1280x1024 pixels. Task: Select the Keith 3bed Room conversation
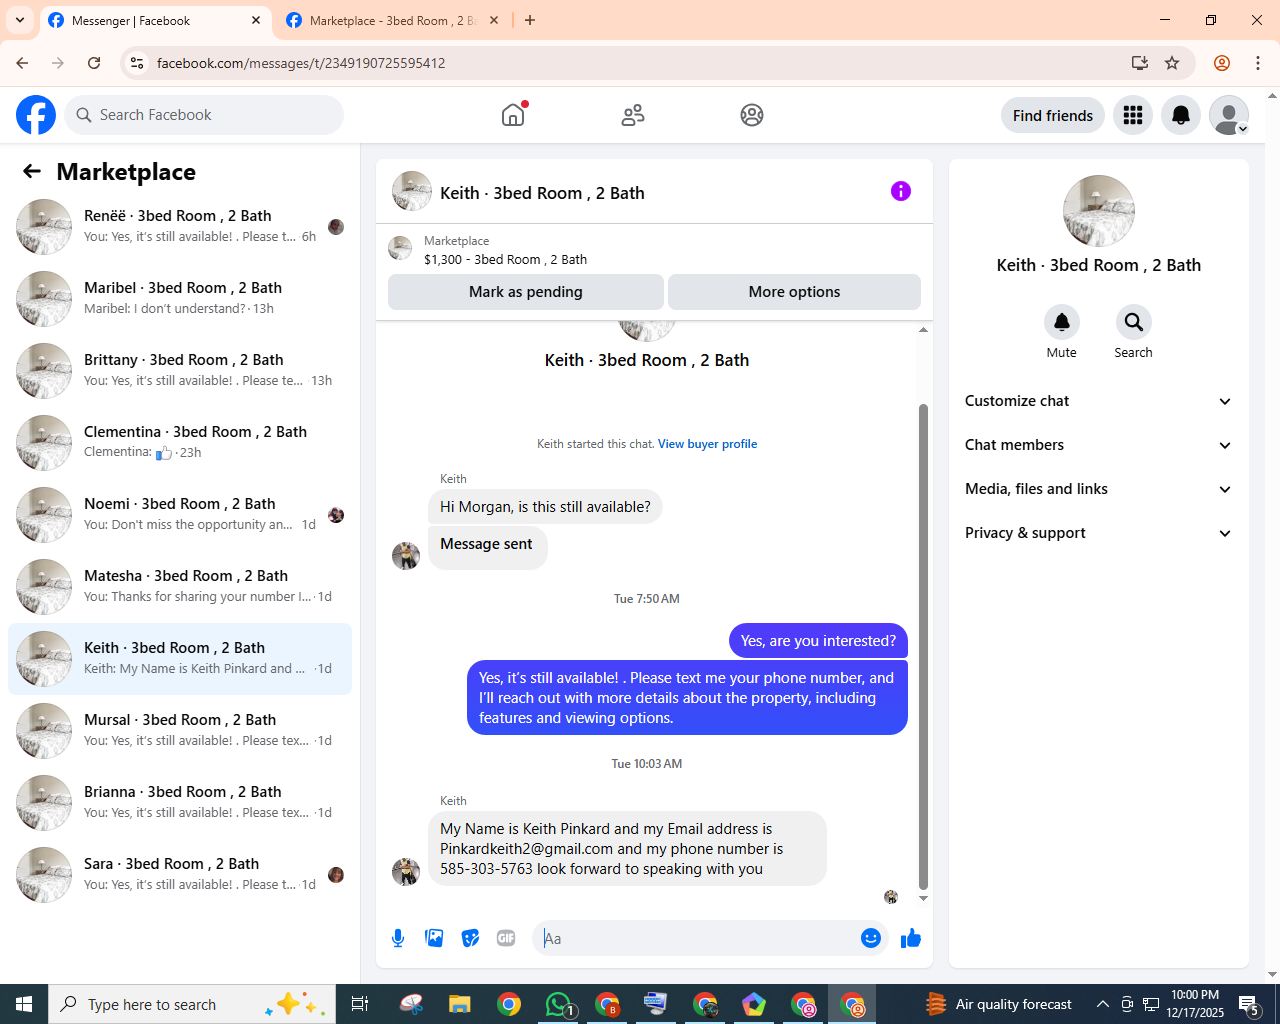(x=180, y=659)
